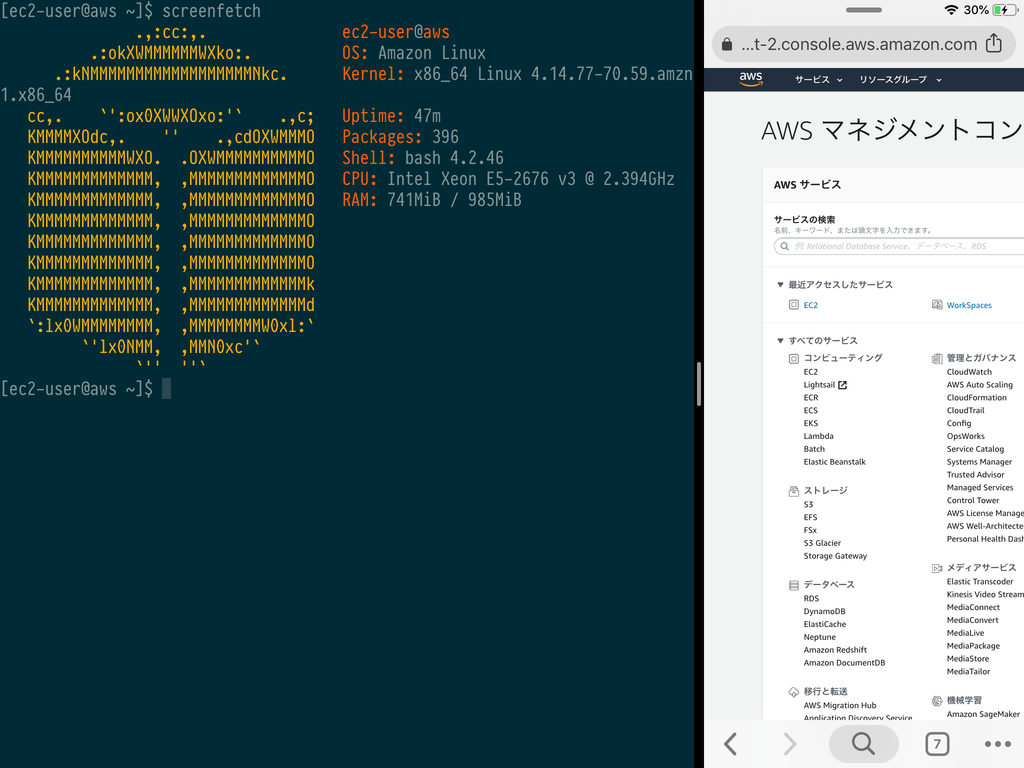Open the WorkSpaces link
Image resolution: width=1024 pixels, height=768 pixels.
coord(969,305)
